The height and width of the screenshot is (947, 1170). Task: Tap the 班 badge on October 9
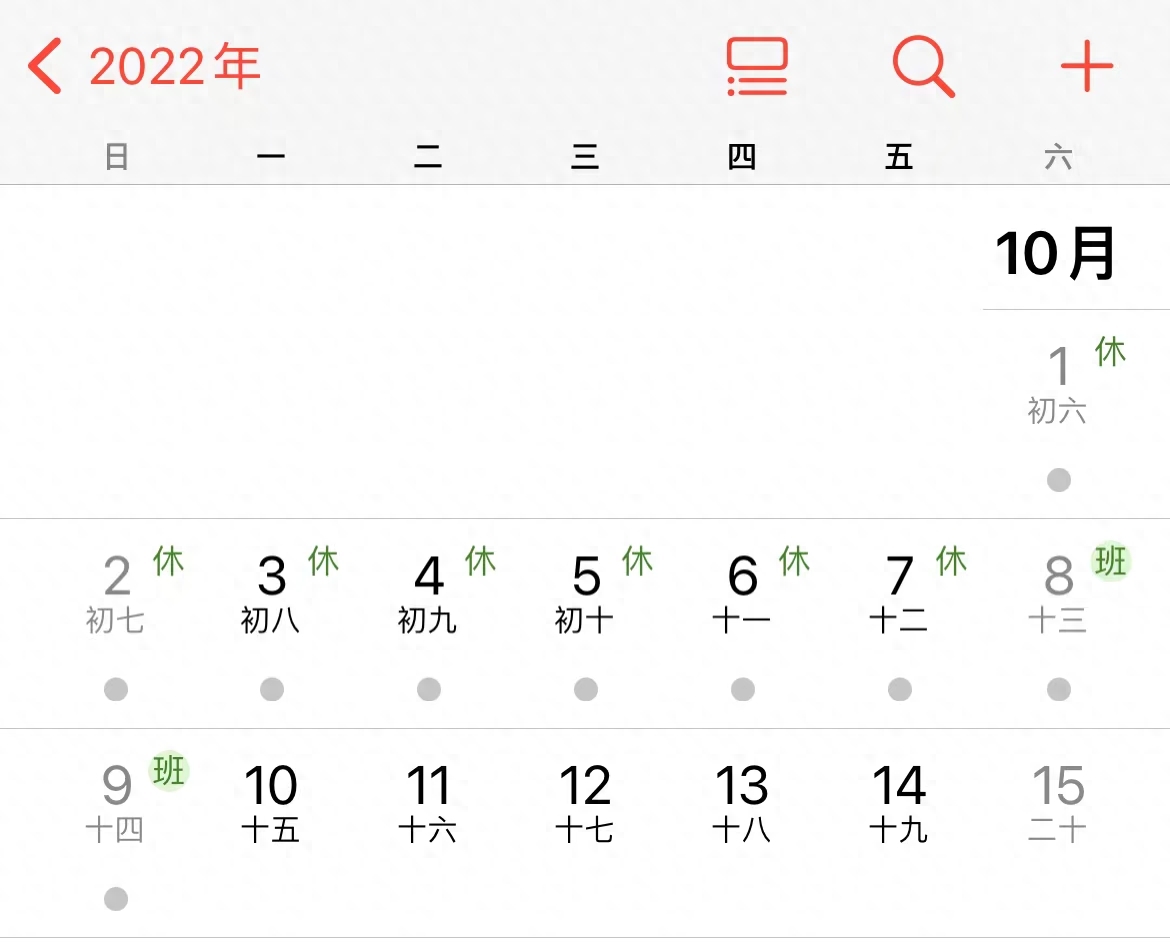tap(169, 770)
